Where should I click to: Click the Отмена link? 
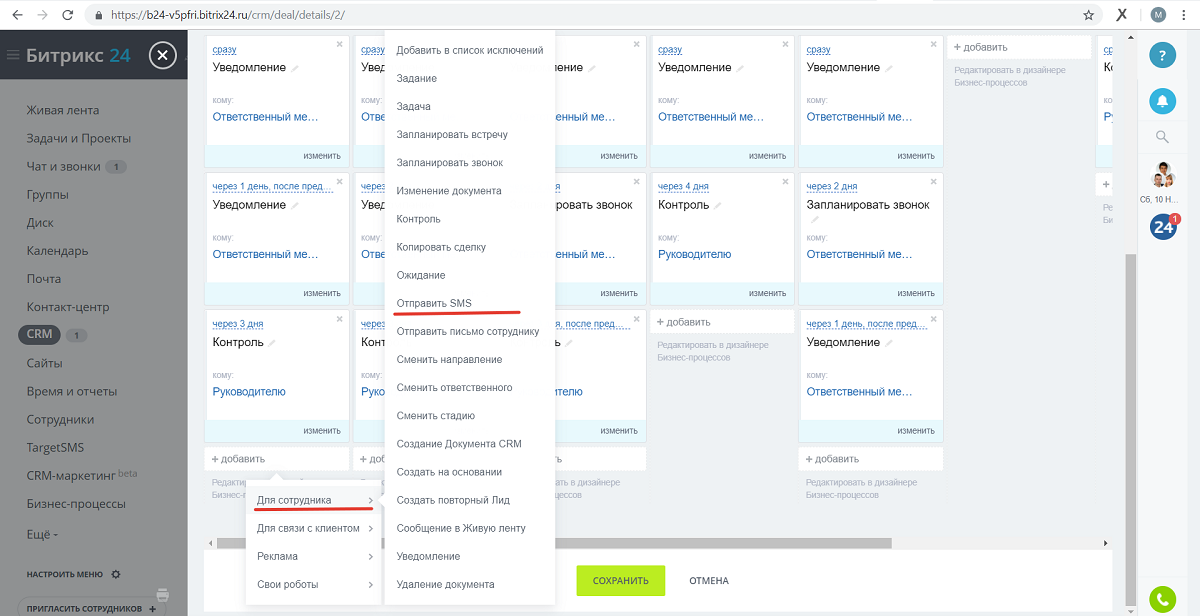pyautogui.click(x=709, y=580)
